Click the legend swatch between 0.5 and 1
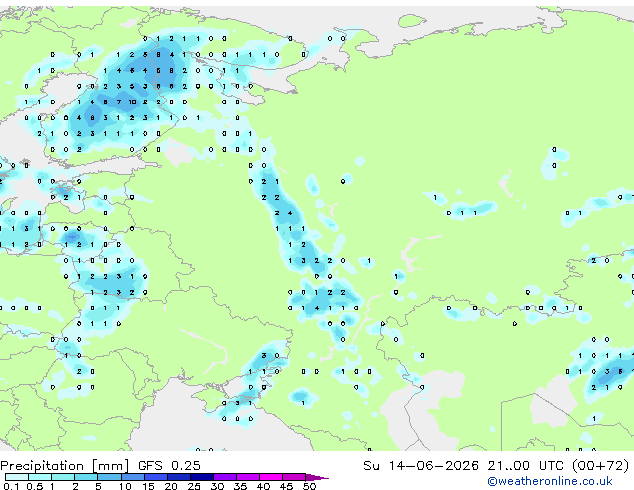The height and width of the screenshot is (490, 634). click(40, 477)
